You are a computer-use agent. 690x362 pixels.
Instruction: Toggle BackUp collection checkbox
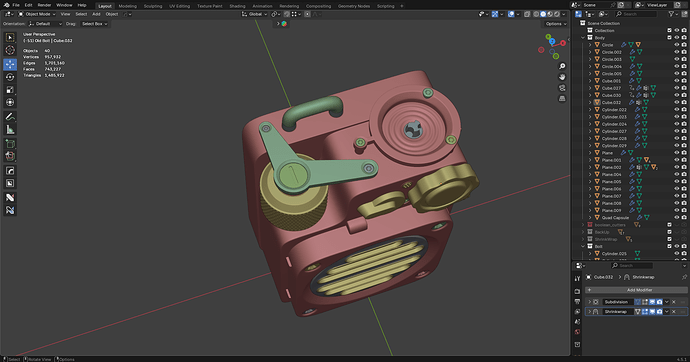coord(669,232)
